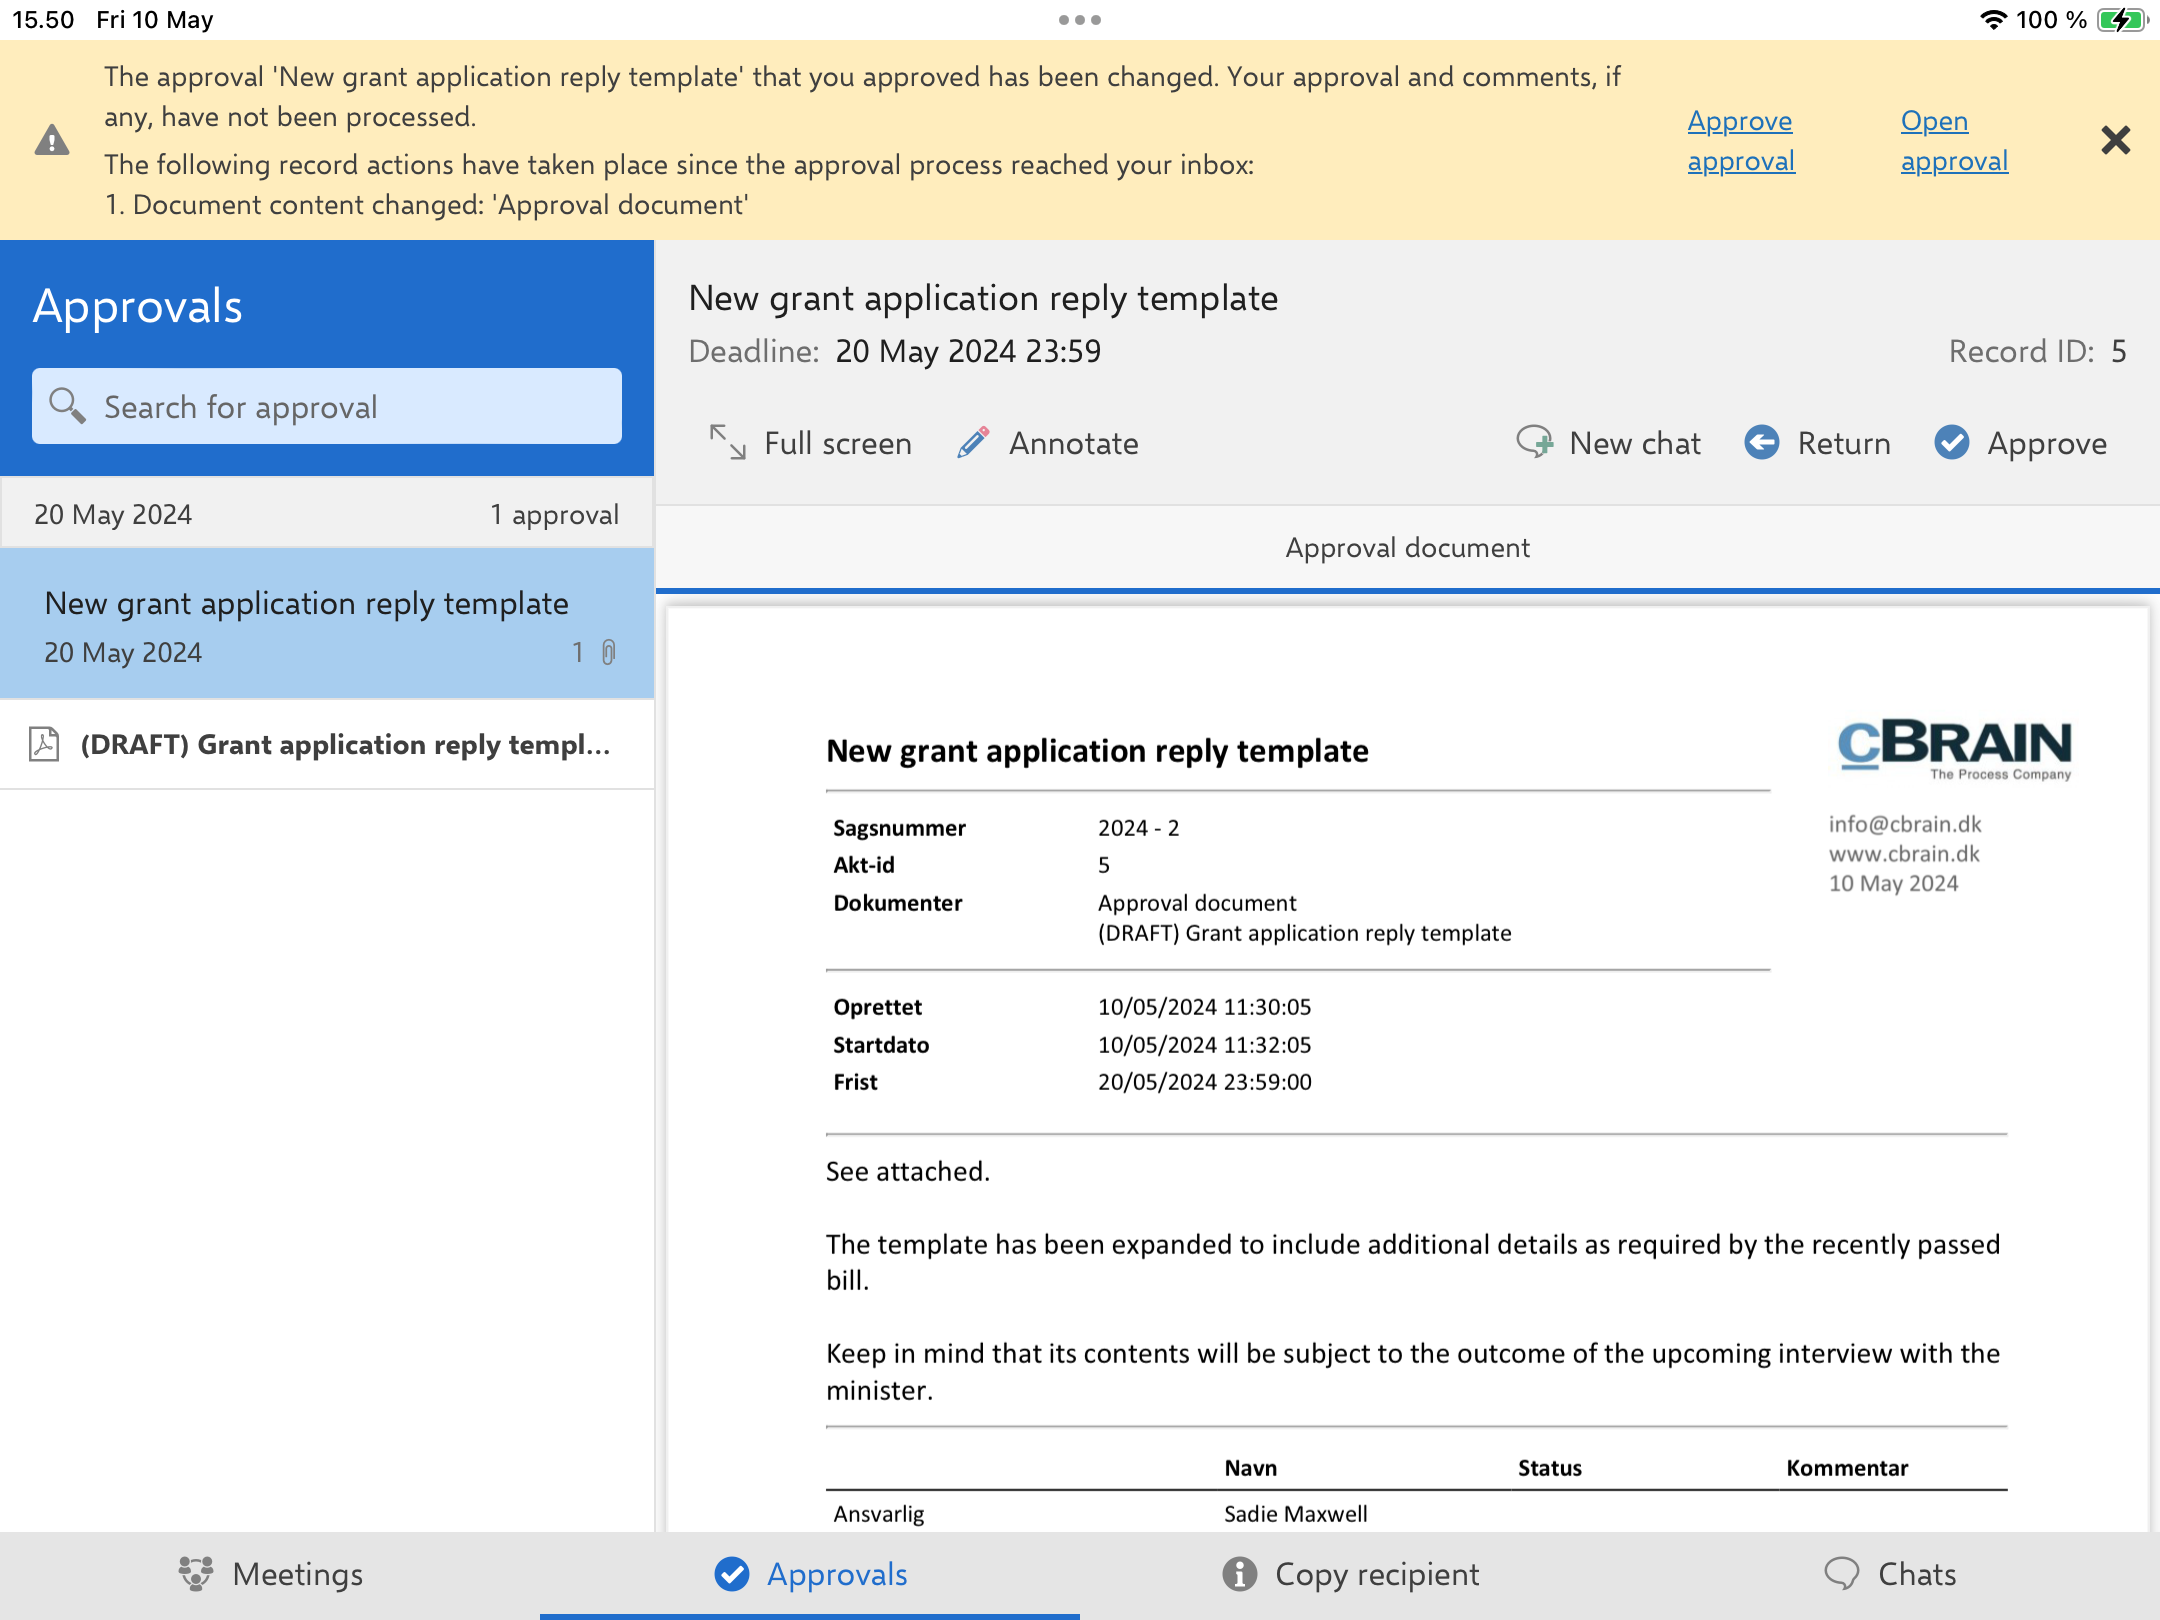Click 'Sadie Maxwell' in the table
Viewport: 2160px width, 1620px height.
[x=1295, y=1514]
